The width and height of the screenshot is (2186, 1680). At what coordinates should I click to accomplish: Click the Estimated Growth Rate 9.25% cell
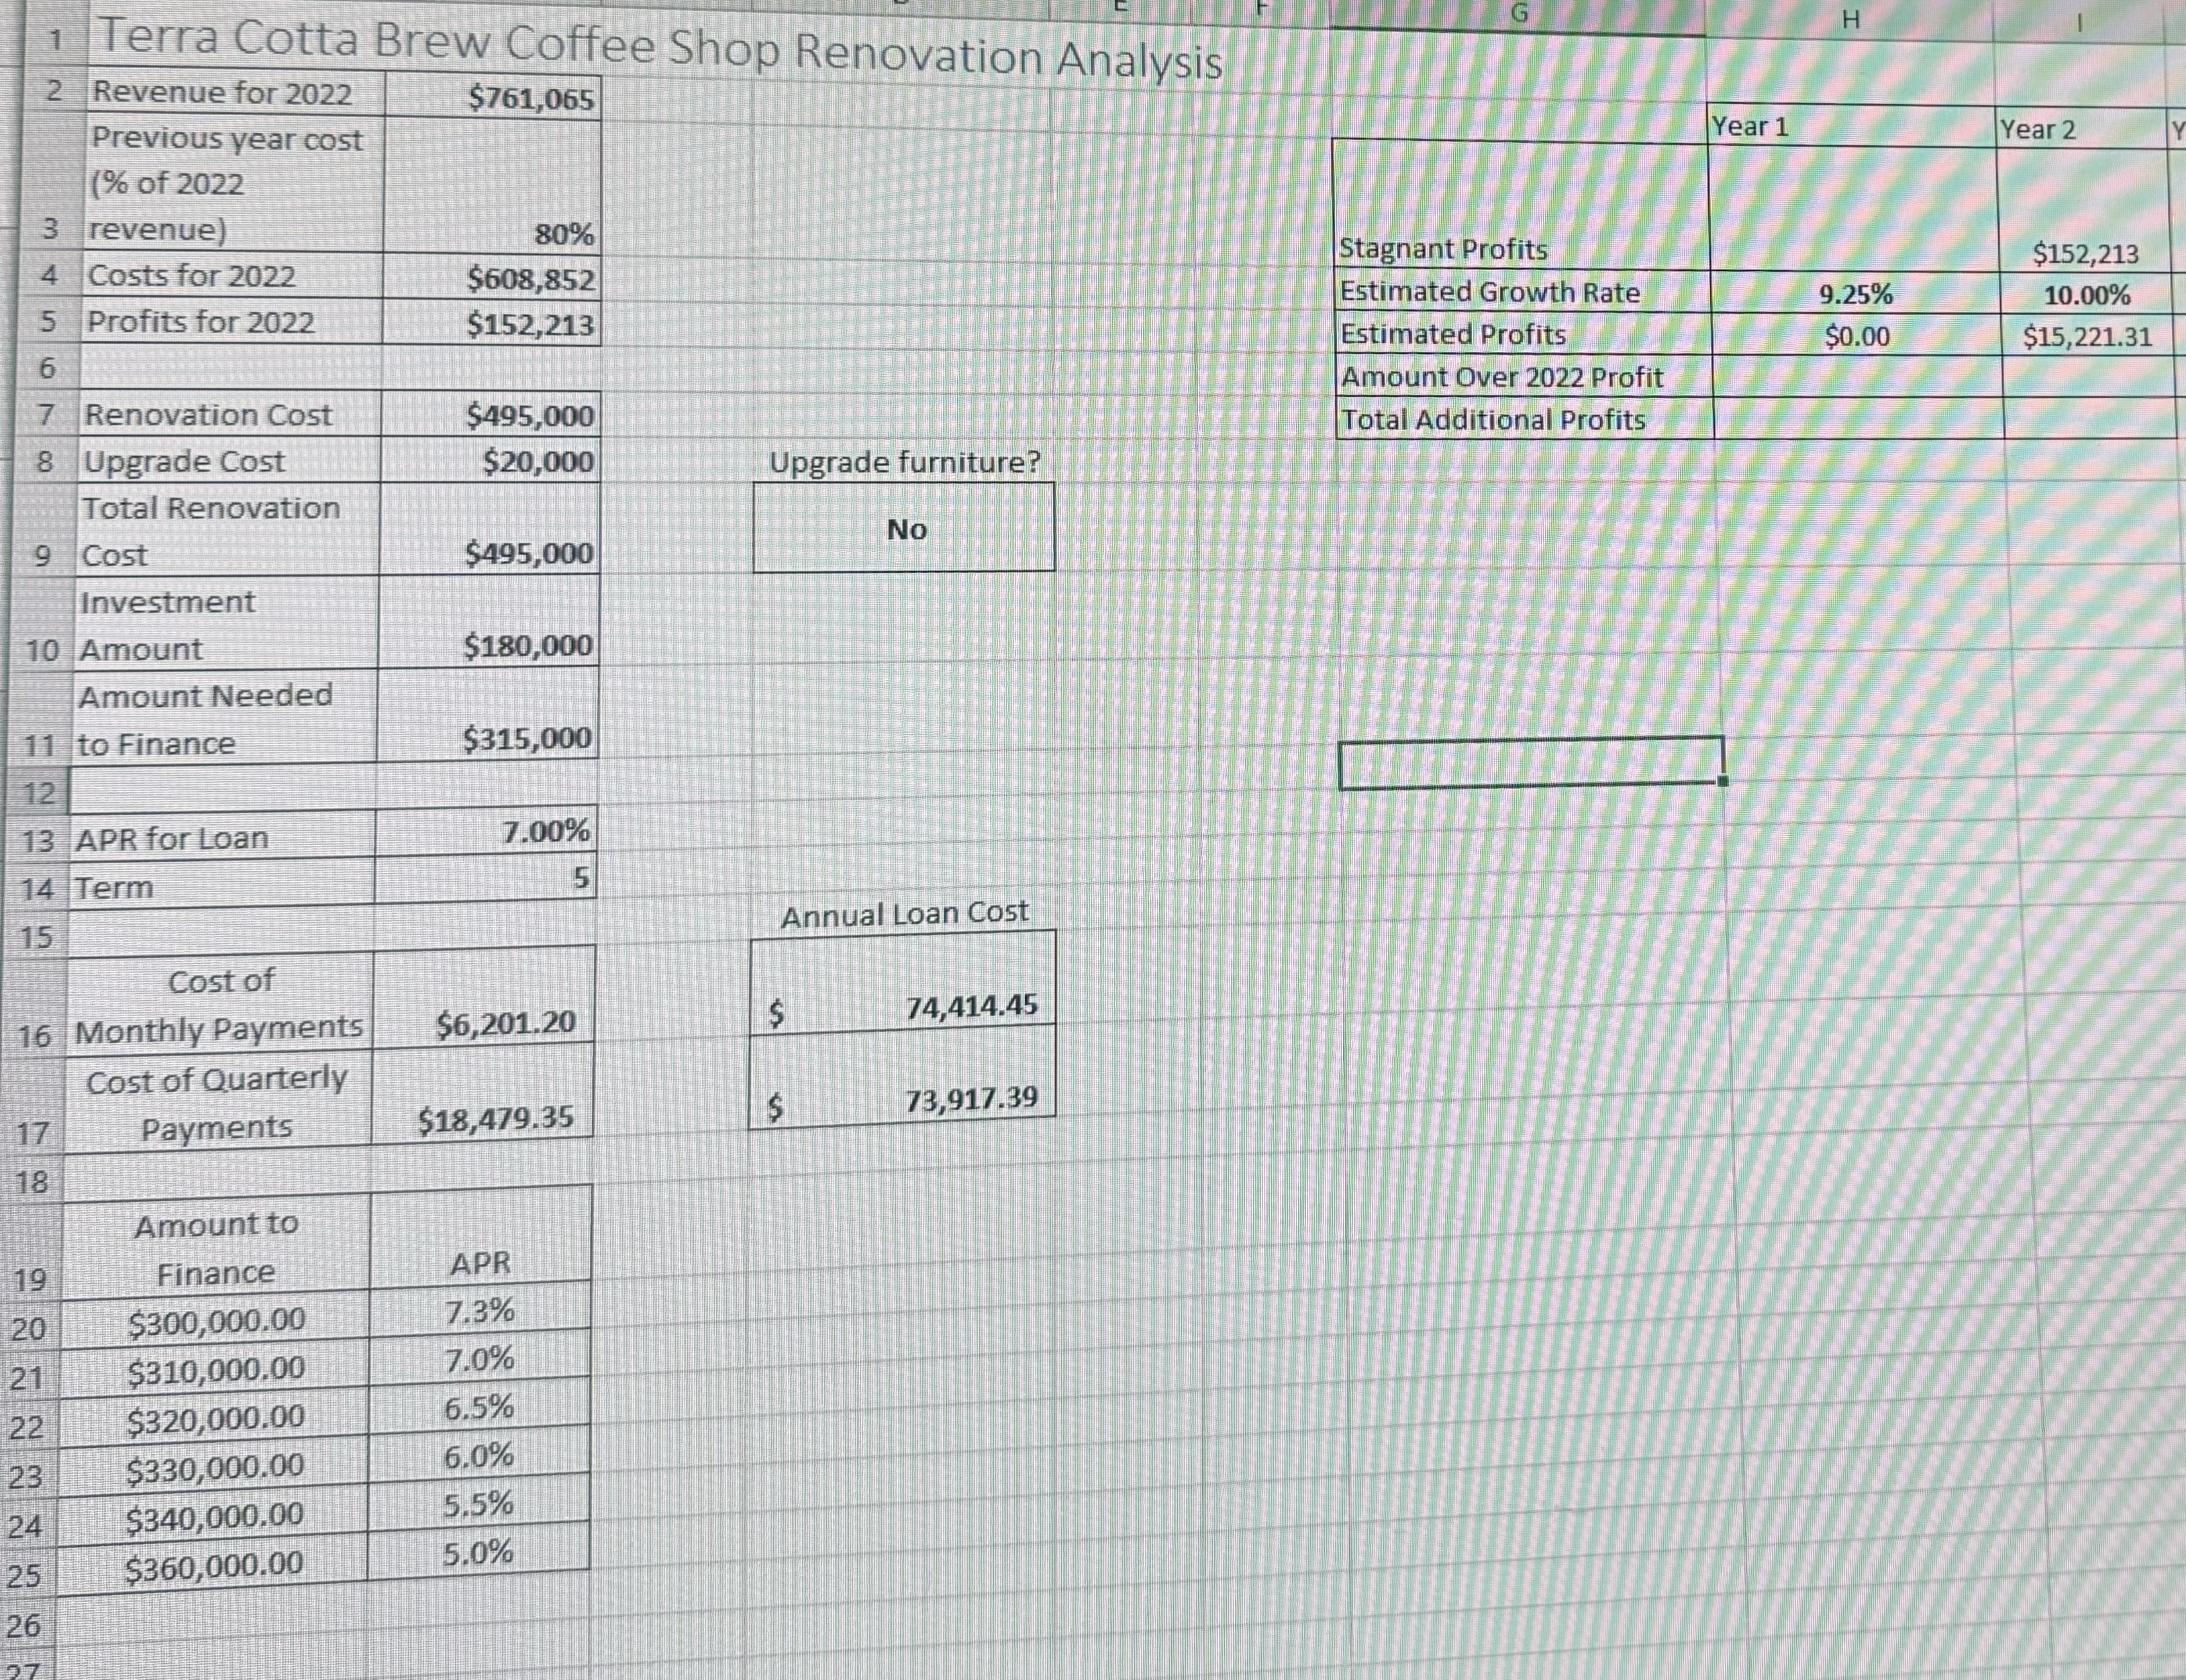pos(1855,294)
